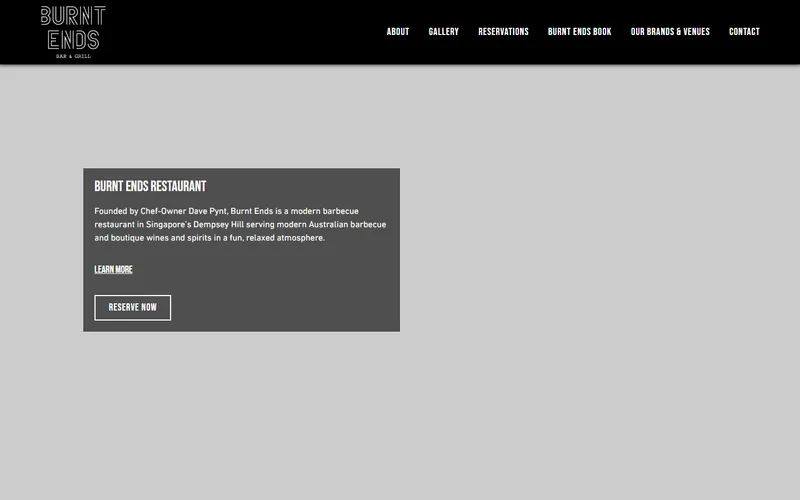Screen dimensions: 800x500
Task: Click the Burnt Ends Bar & Grill logo
Action: [73, 32]
